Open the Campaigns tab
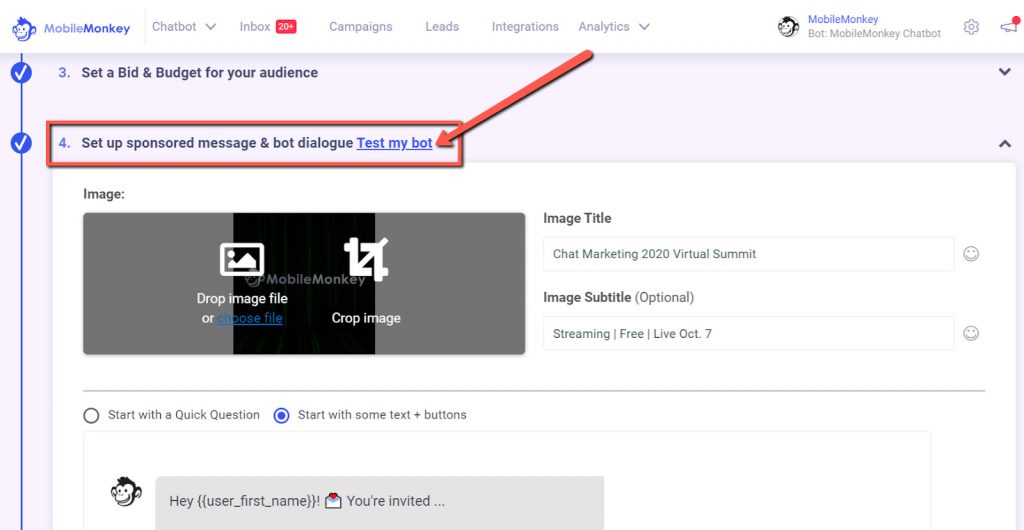1024x530 pixels. click(x=360, y=27)
